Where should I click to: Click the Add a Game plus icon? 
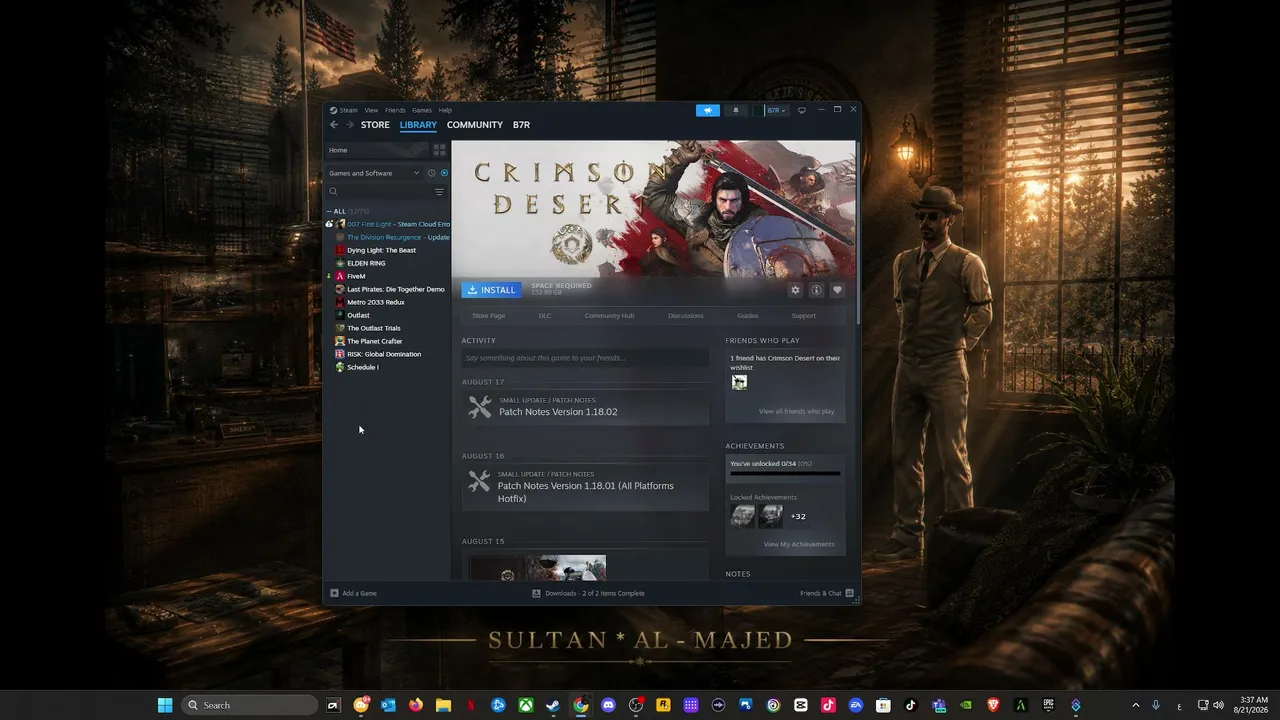[x=334, y=593]
